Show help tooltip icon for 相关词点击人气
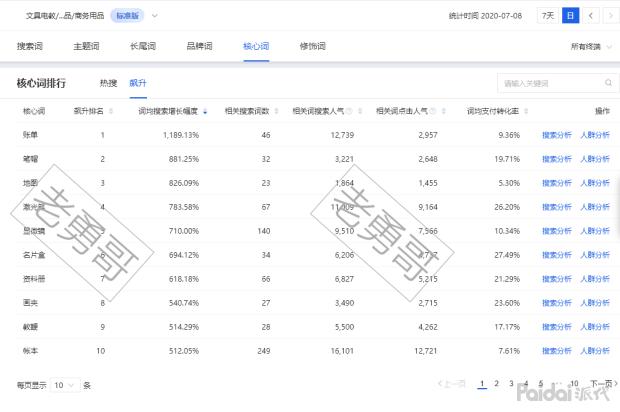 pyautogui.click(x=433, y=111)
